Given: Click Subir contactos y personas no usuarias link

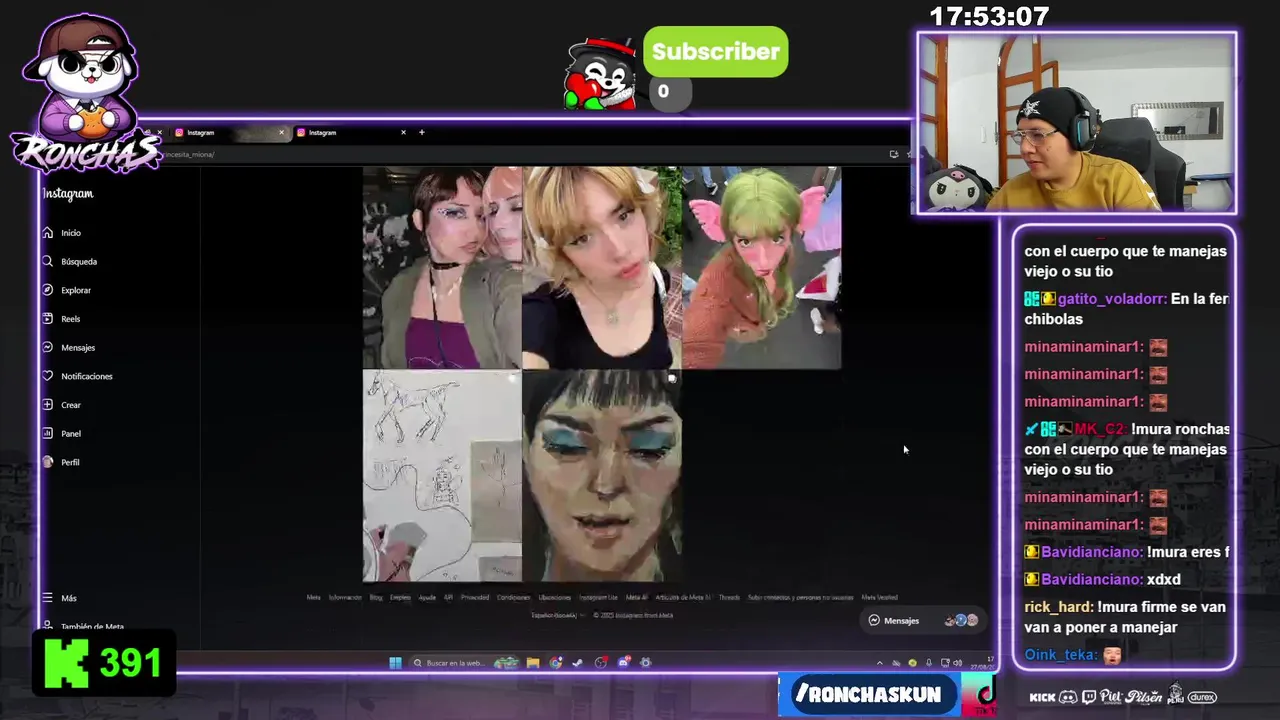Looking at the screenshot, I should (x=800, y=598).
